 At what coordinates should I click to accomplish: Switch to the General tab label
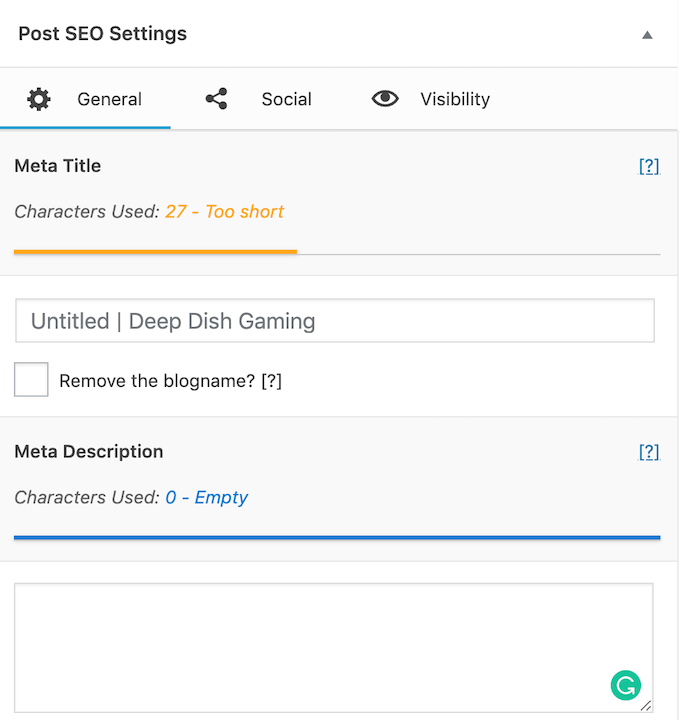(109, 99)
